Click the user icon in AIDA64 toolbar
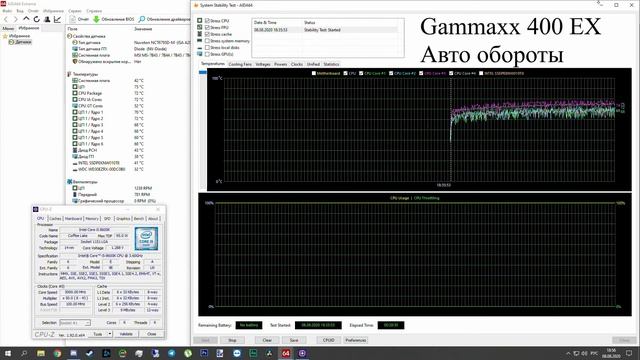Image resolution: width=640 pixels, height=360 pixels. coord(47,19)
